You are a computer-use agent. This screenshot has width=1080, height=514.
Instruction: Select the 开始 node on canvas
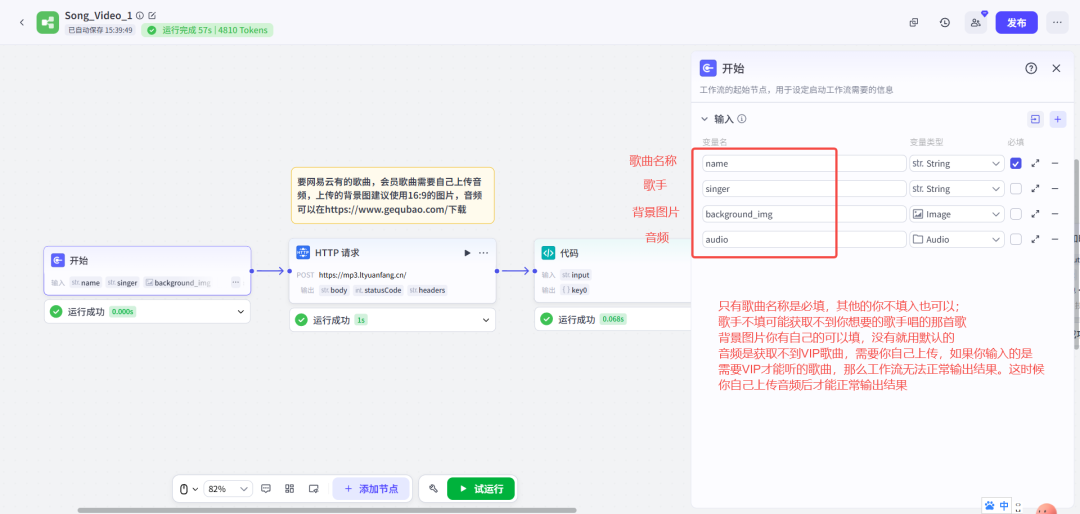point(147,271)
